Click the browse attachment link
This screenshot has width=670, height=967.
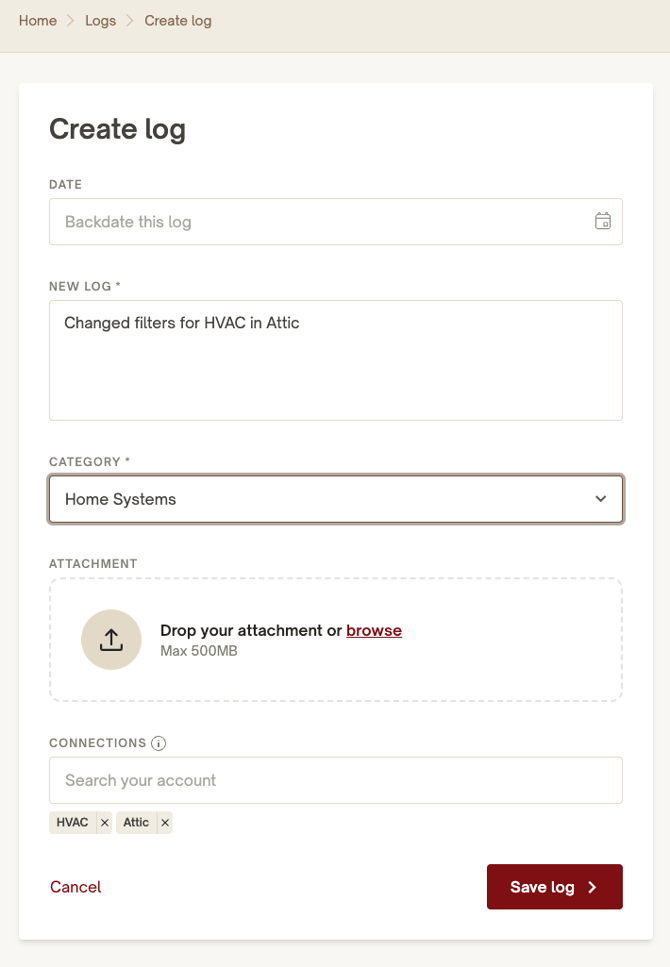(374, 630)
